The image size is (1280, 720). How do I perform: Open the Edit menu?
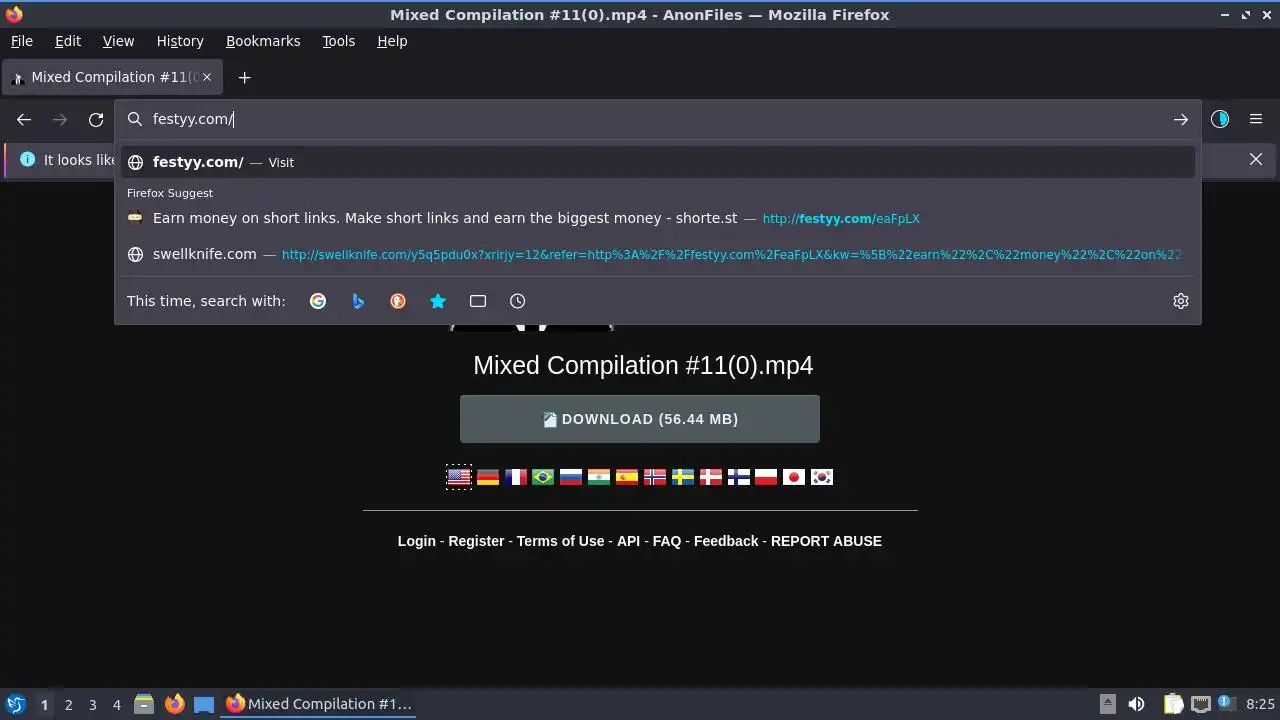point(68,41)
